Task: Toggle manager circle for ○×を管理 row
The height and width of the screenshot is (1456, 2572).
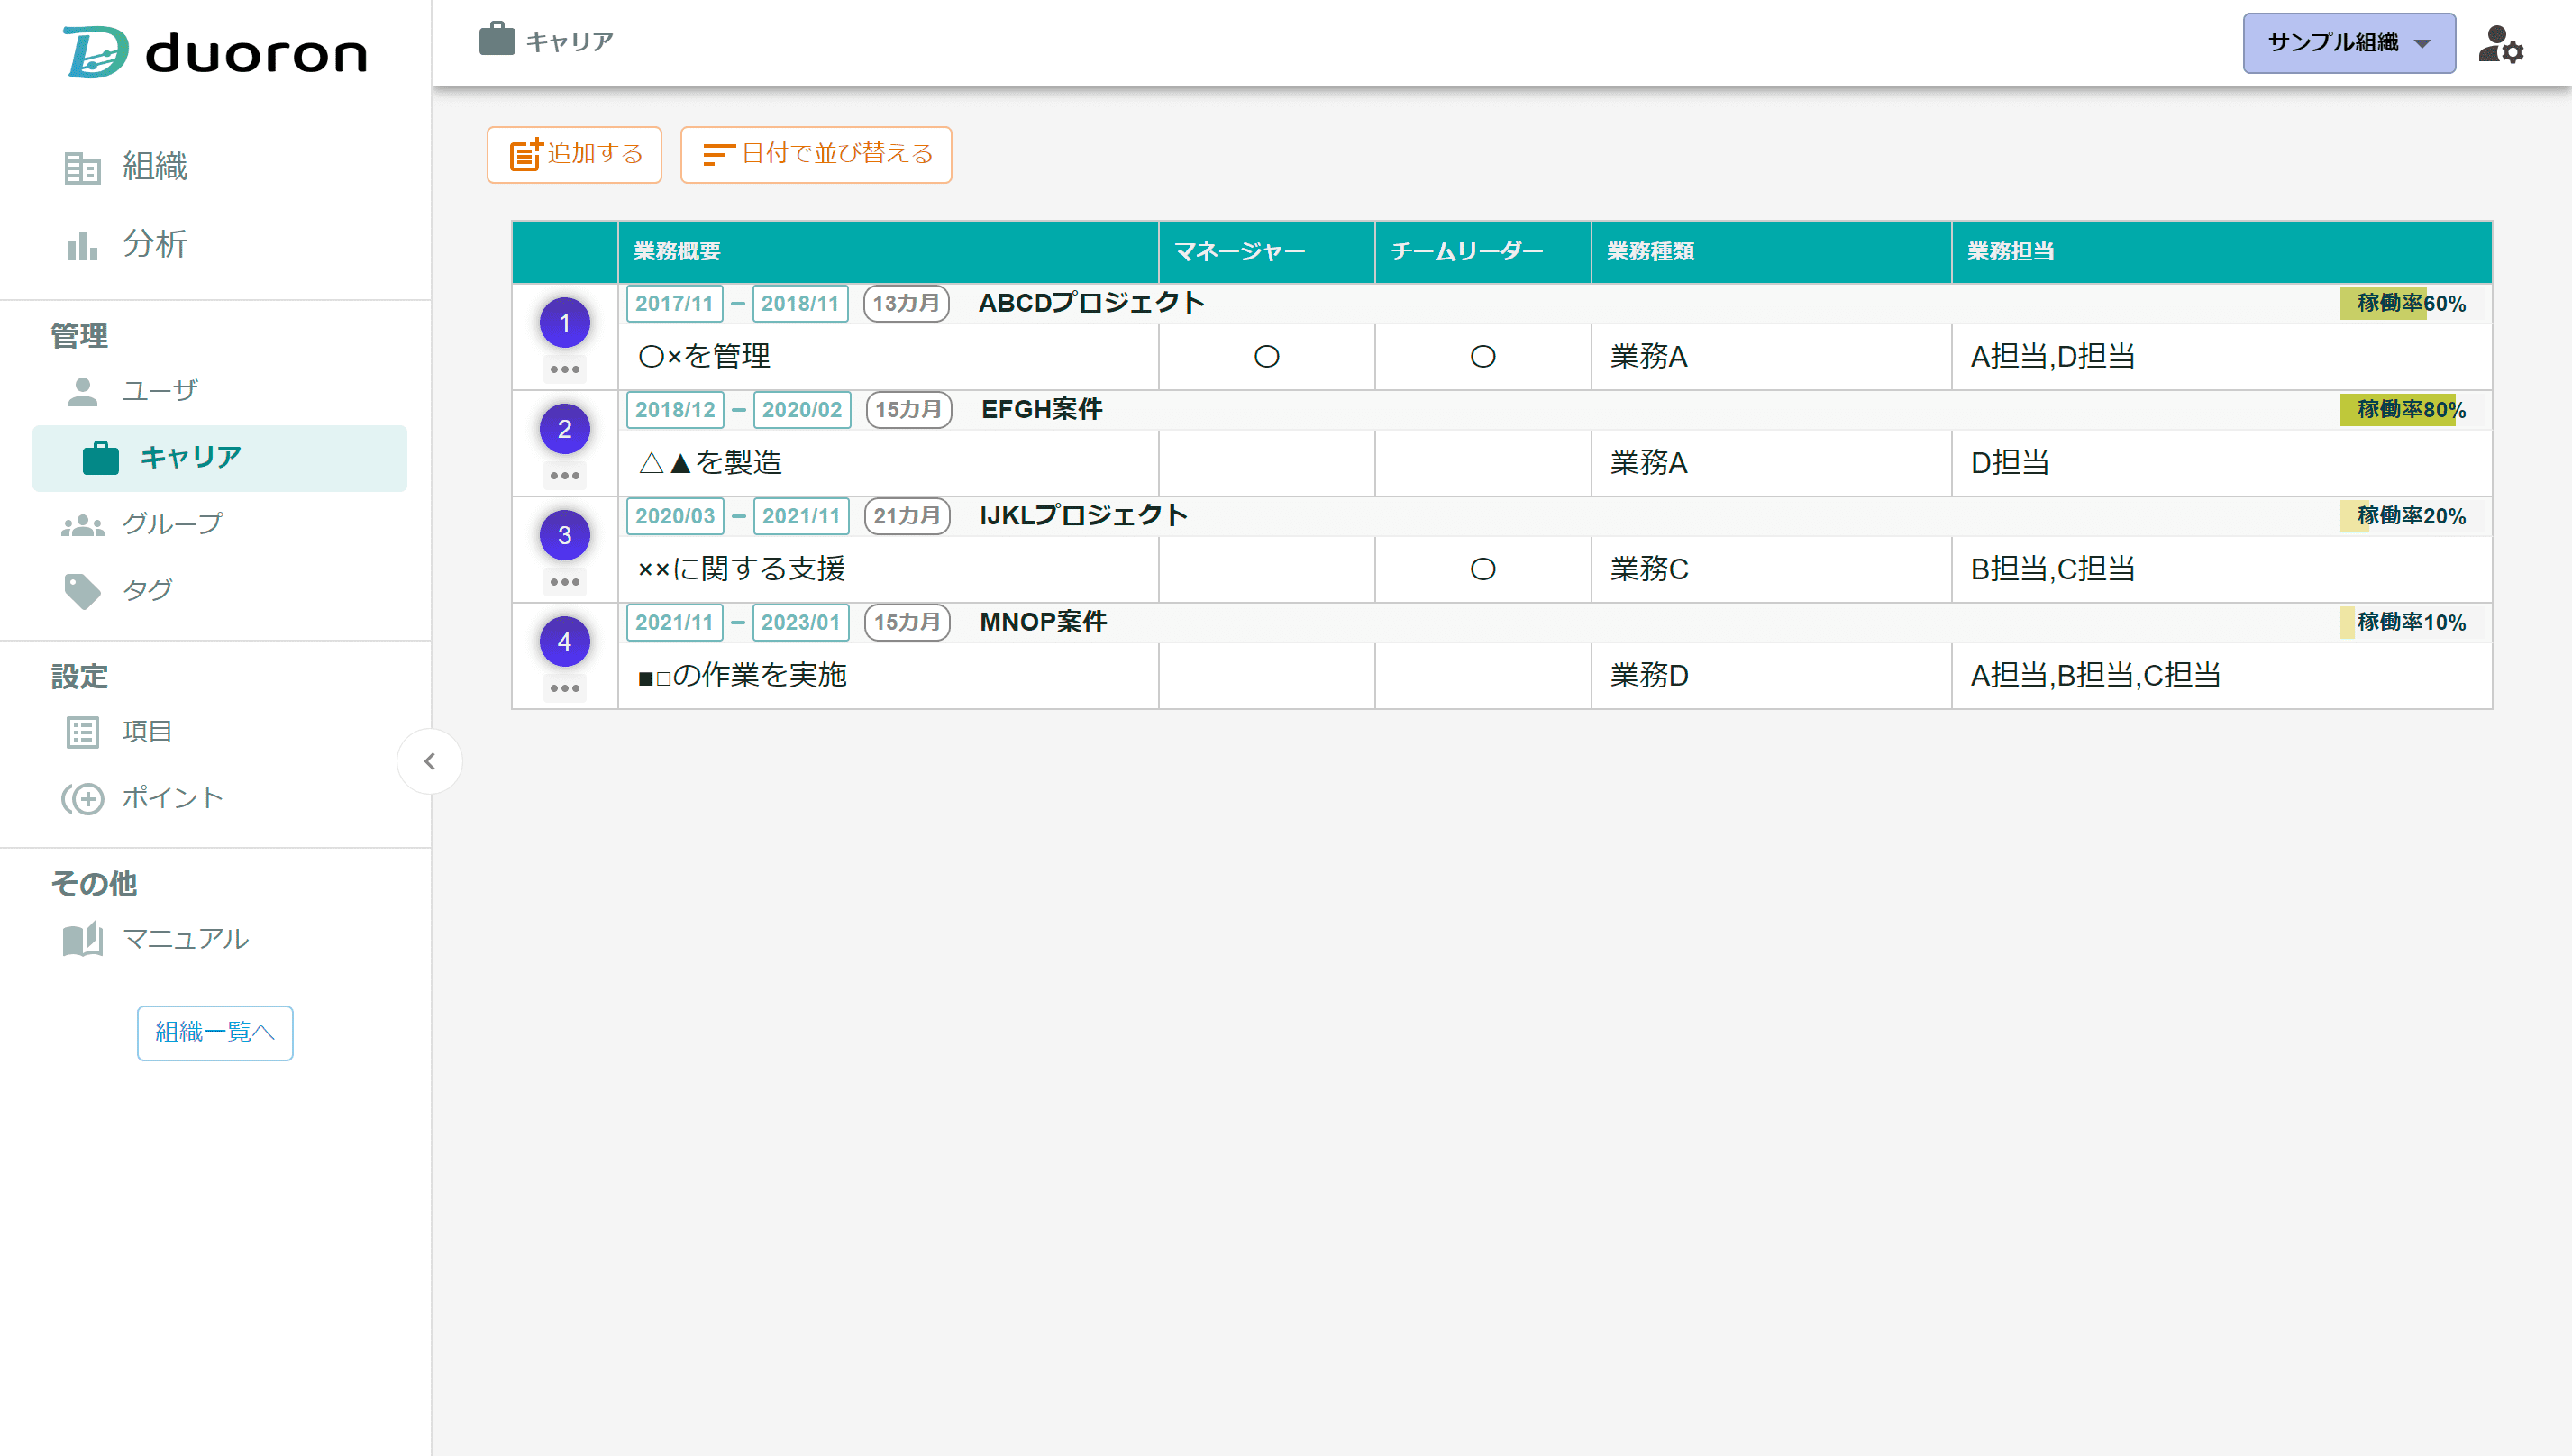Action: click(x=1267, y=356)
